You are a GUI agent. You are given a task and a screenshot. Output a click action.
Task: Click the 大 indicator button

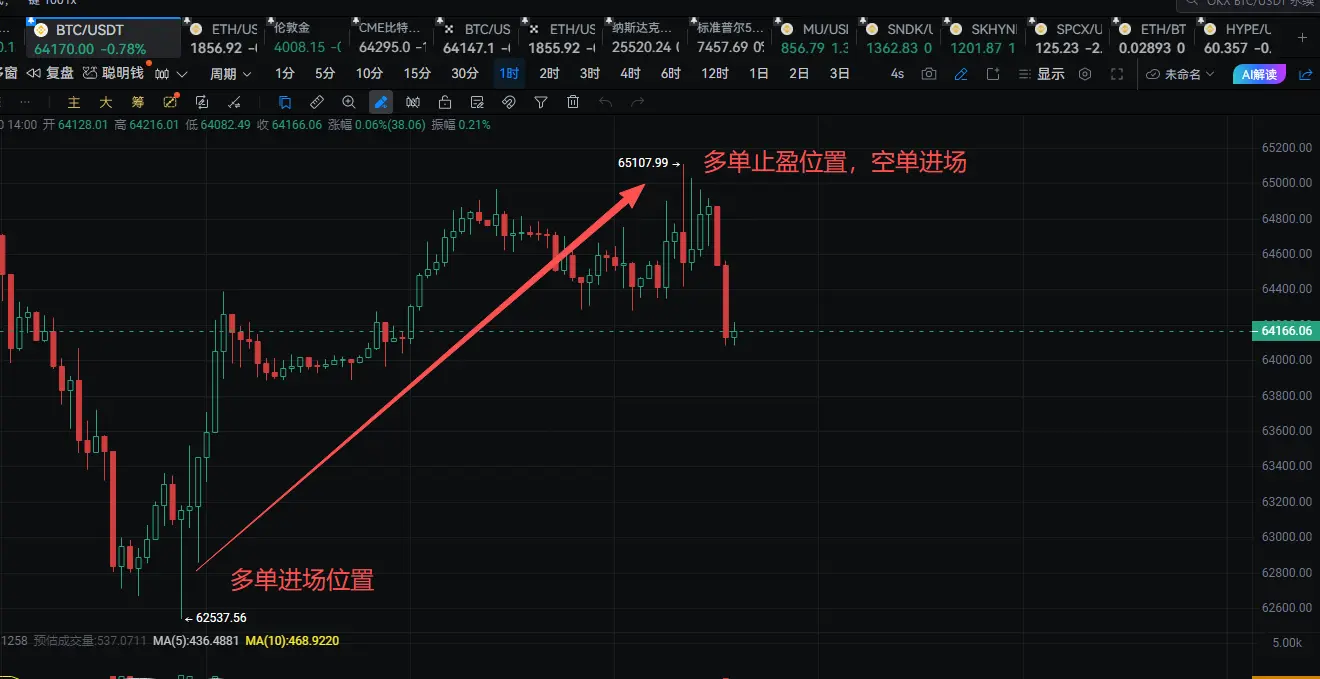point(105,102)
